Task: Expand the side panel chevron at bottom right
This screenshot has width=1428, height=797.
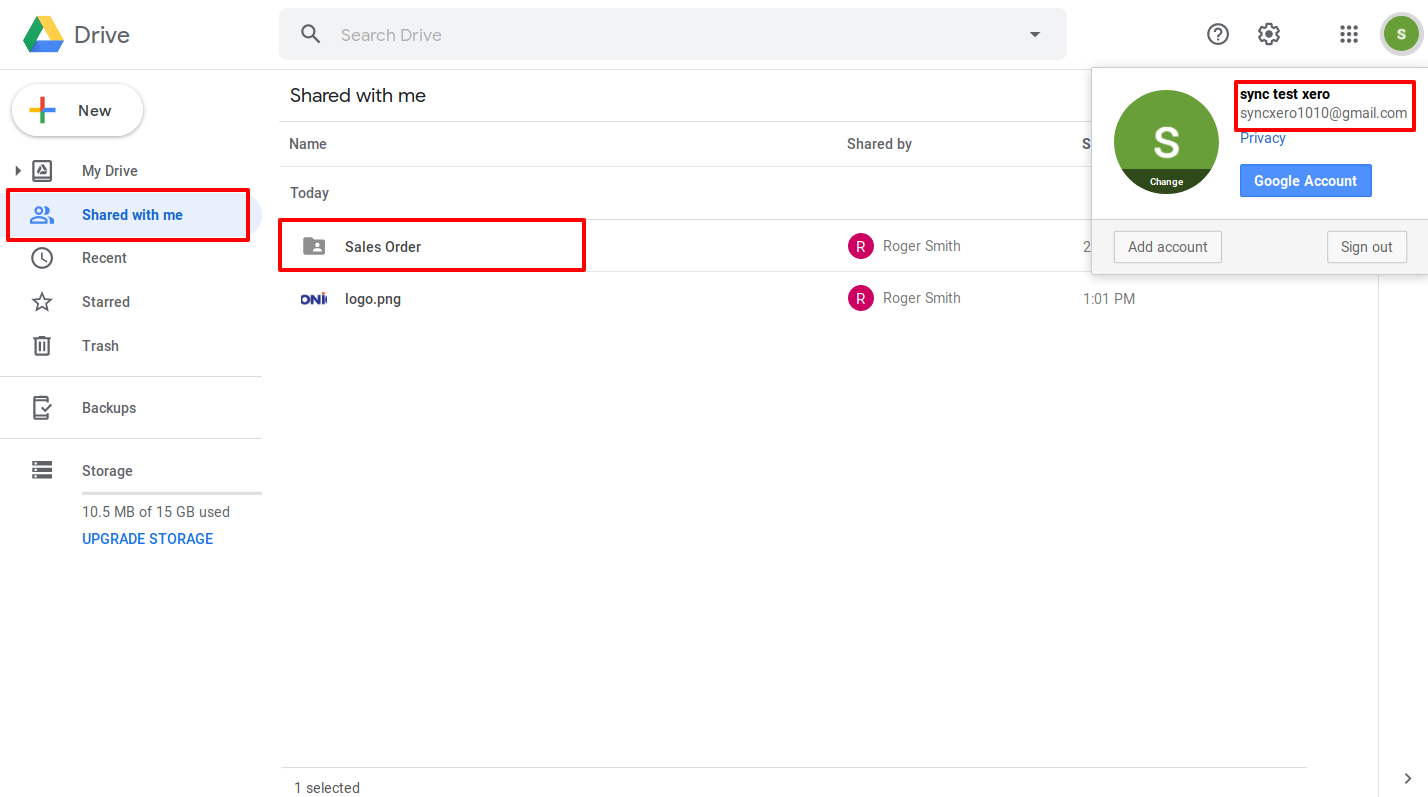Action: point(1407,778)
